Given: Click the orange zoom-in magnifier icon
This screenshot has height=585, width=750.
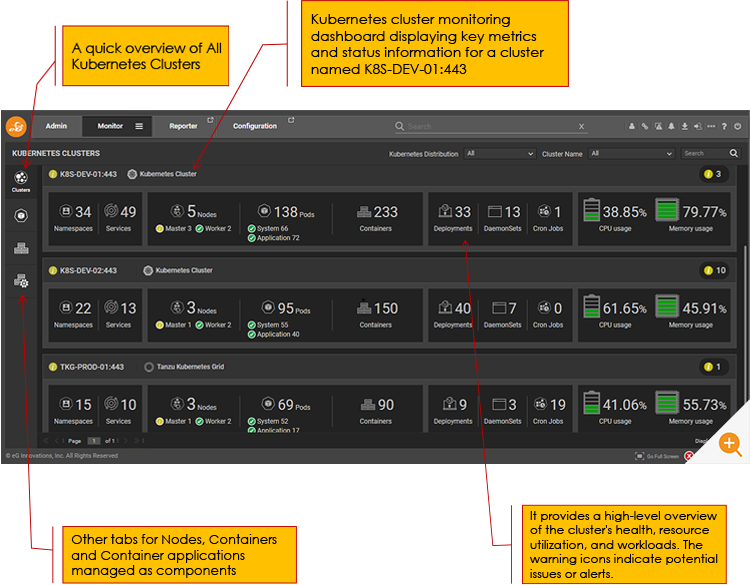Looking at the screenshot, I should 730,444.
